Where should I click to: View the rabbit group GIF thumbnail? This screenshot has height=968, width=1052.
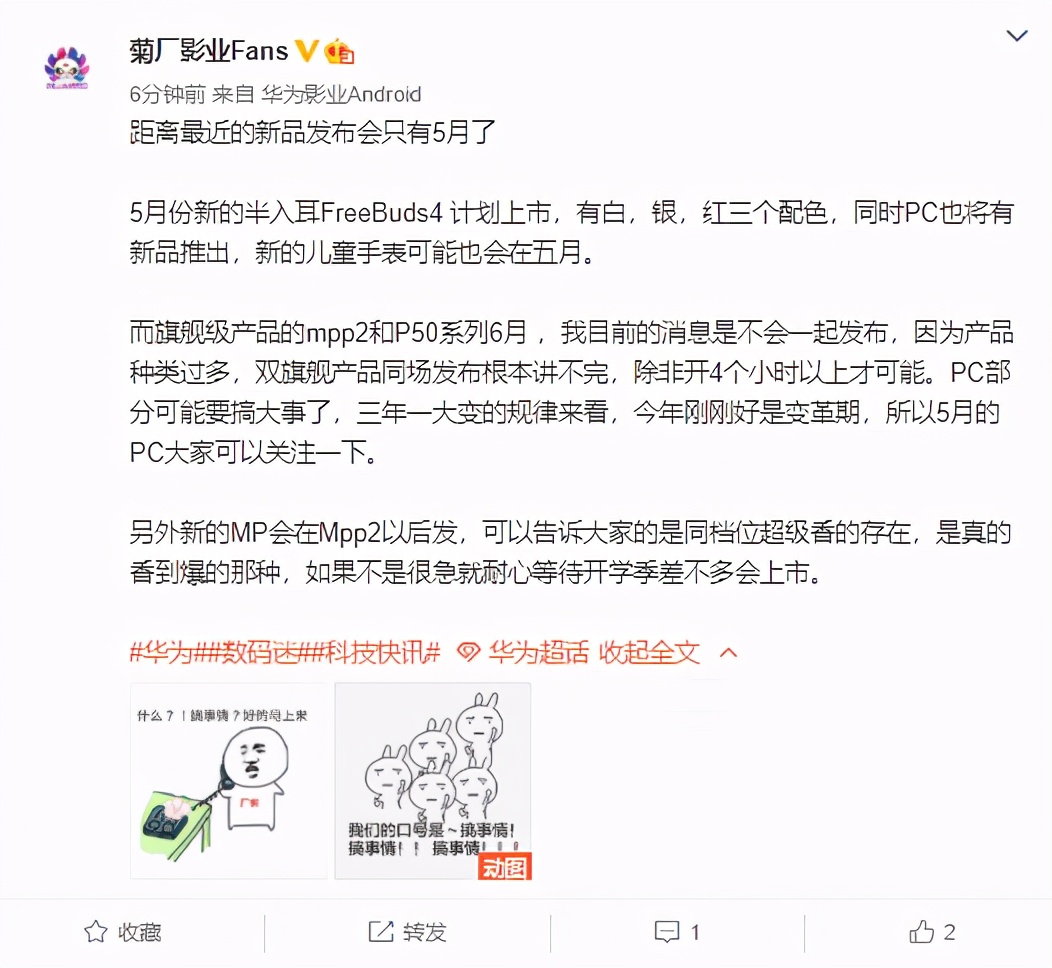pyautogui.click(x=433, y=781)
